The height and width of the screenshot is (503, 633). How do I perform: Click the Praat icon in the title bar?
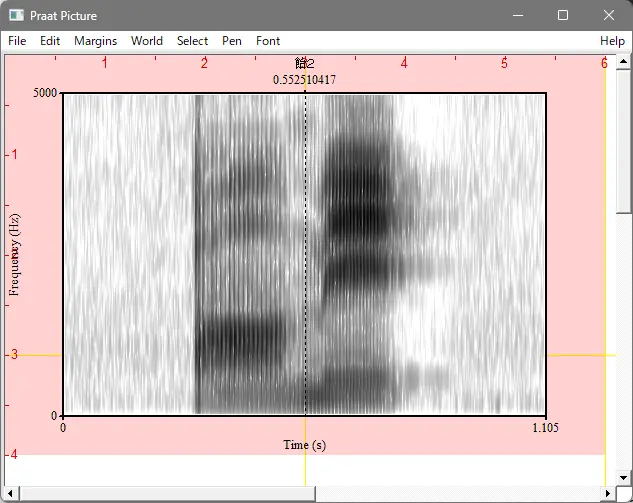pyautogui.click(x=16, y=16)
